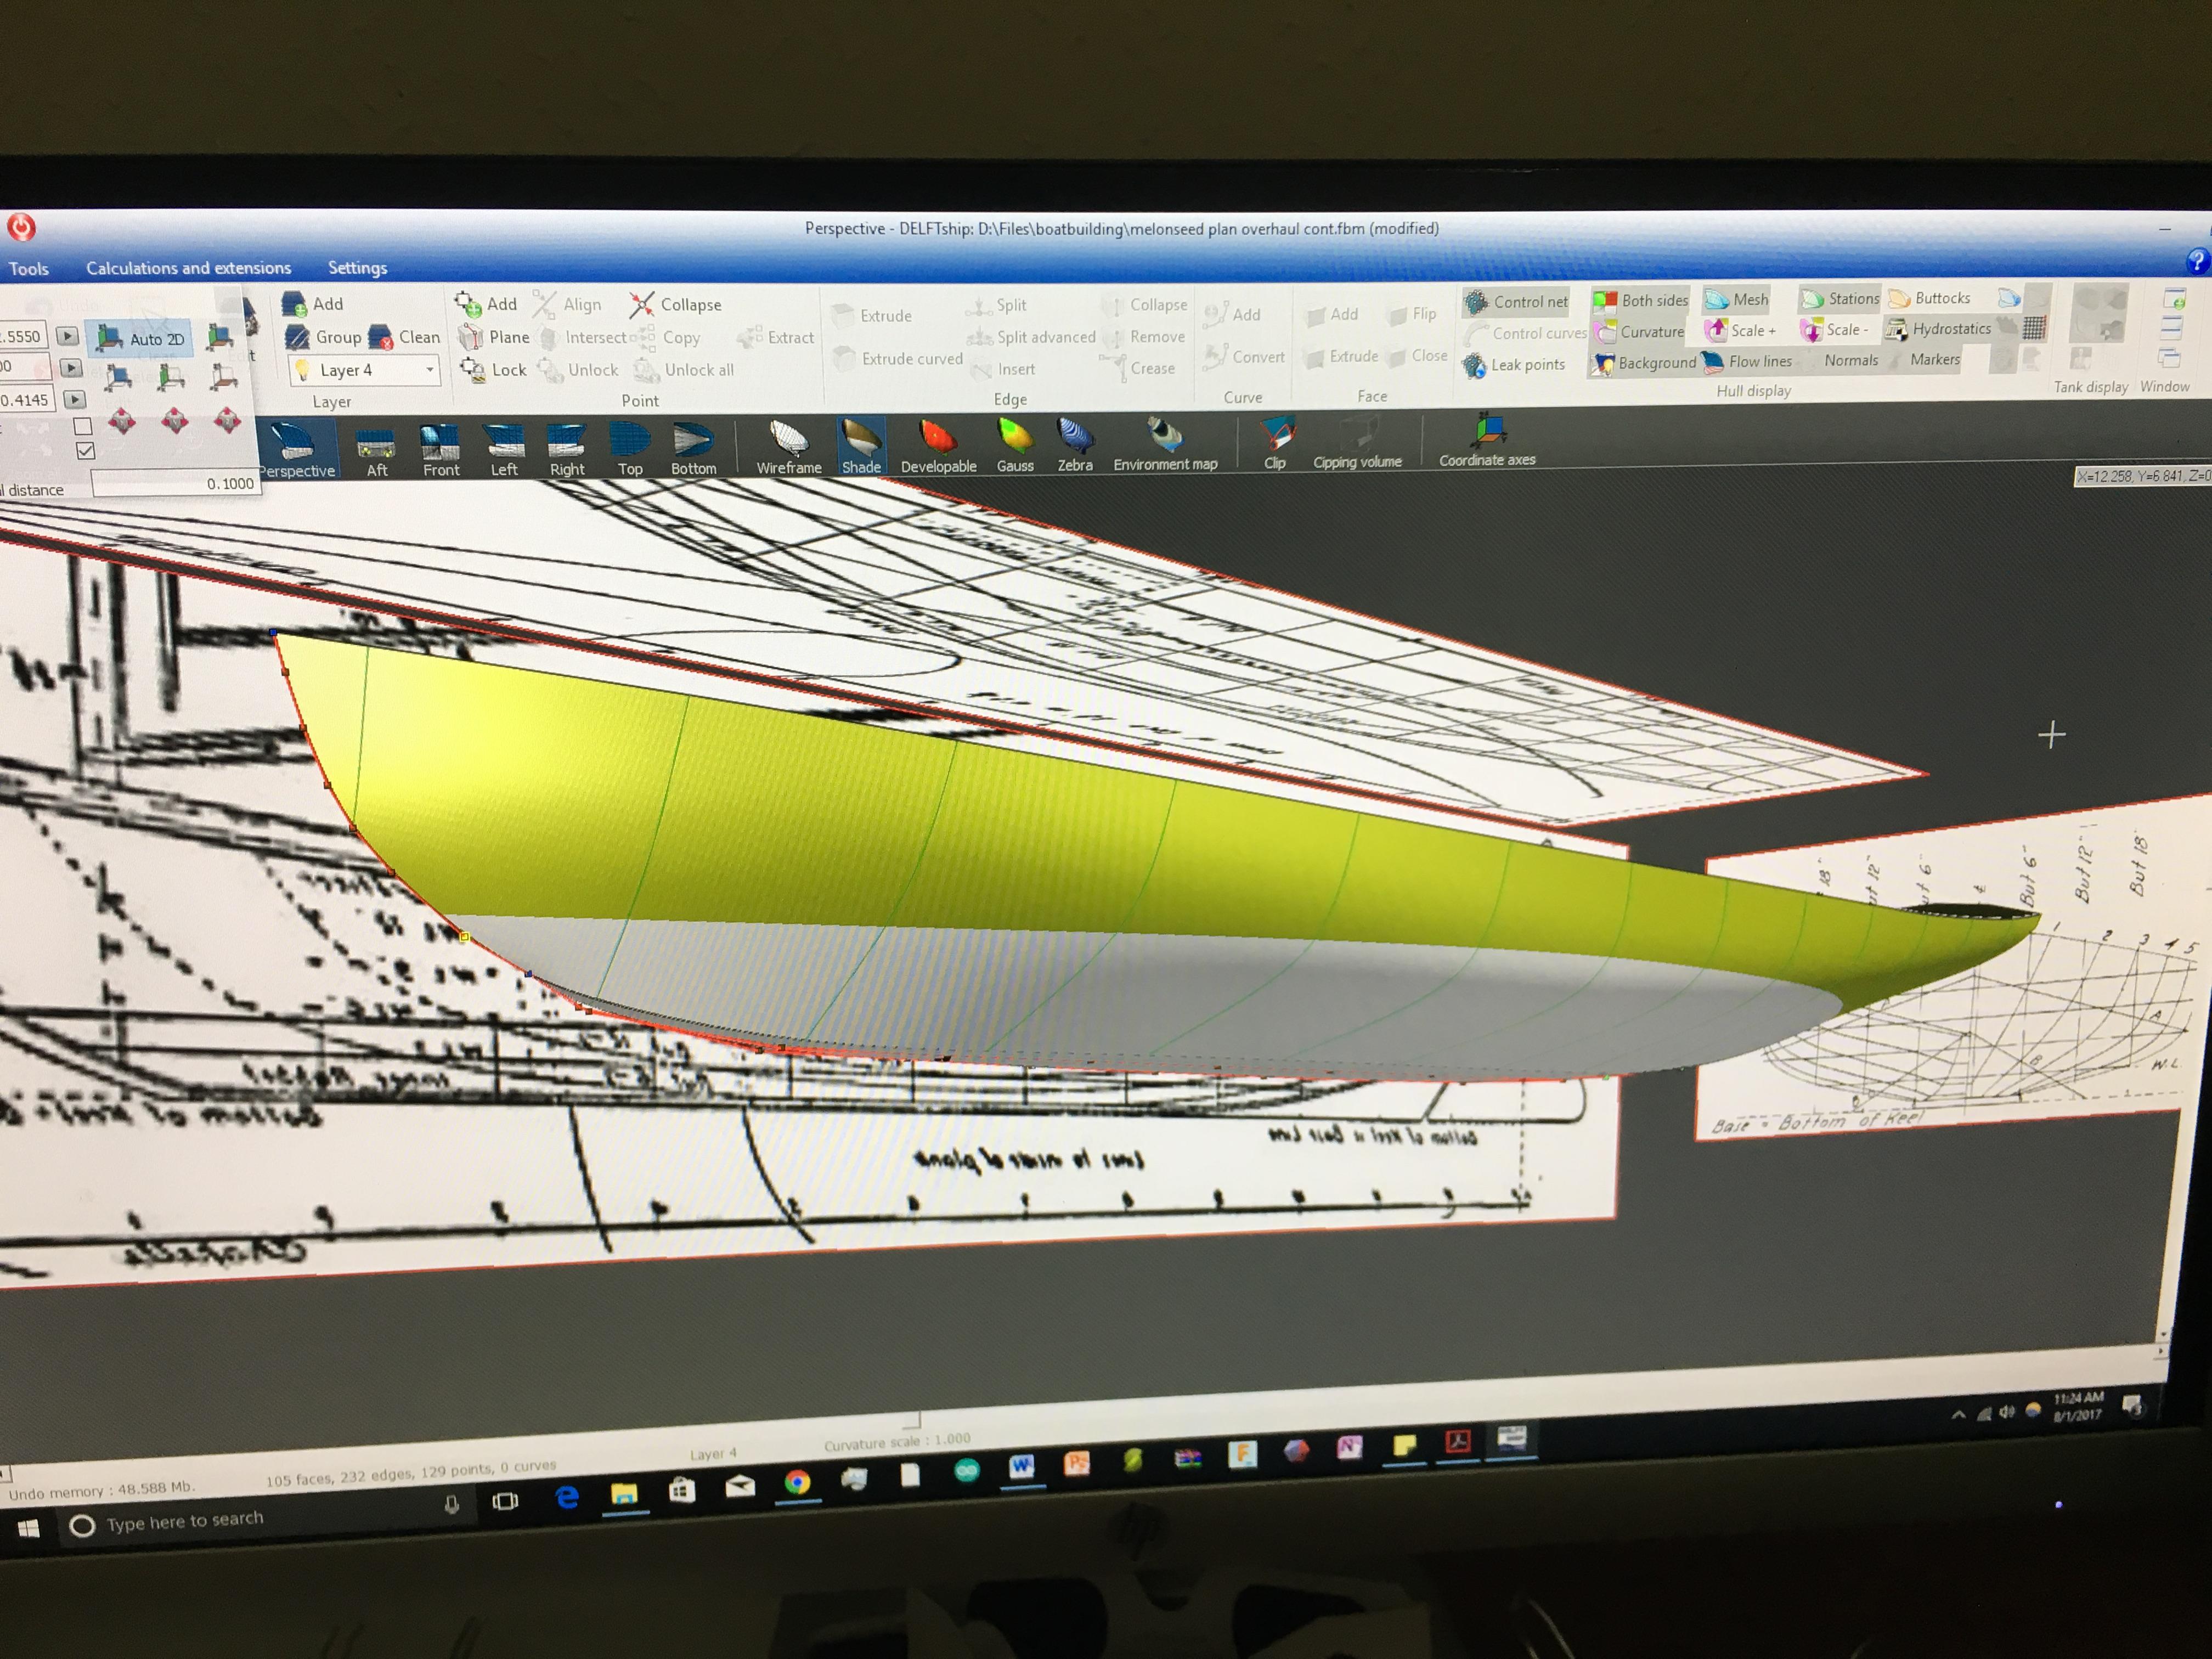The image size is (2212, 1659).
Task: Tick the unchecked box in coordinate panel
Action: pyautogui.click(x=84, y=426)
